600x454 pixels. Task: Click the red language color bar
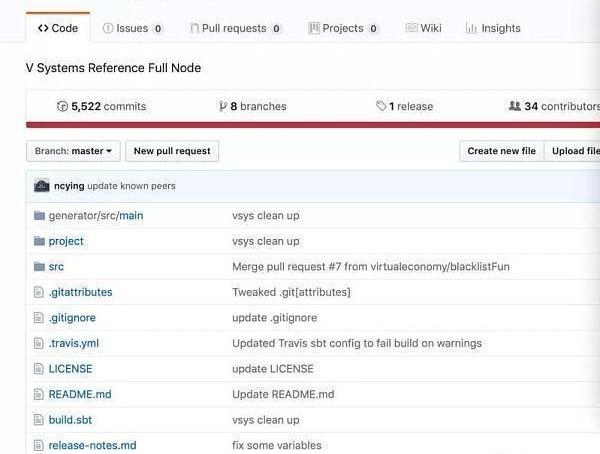click(313, 125)
